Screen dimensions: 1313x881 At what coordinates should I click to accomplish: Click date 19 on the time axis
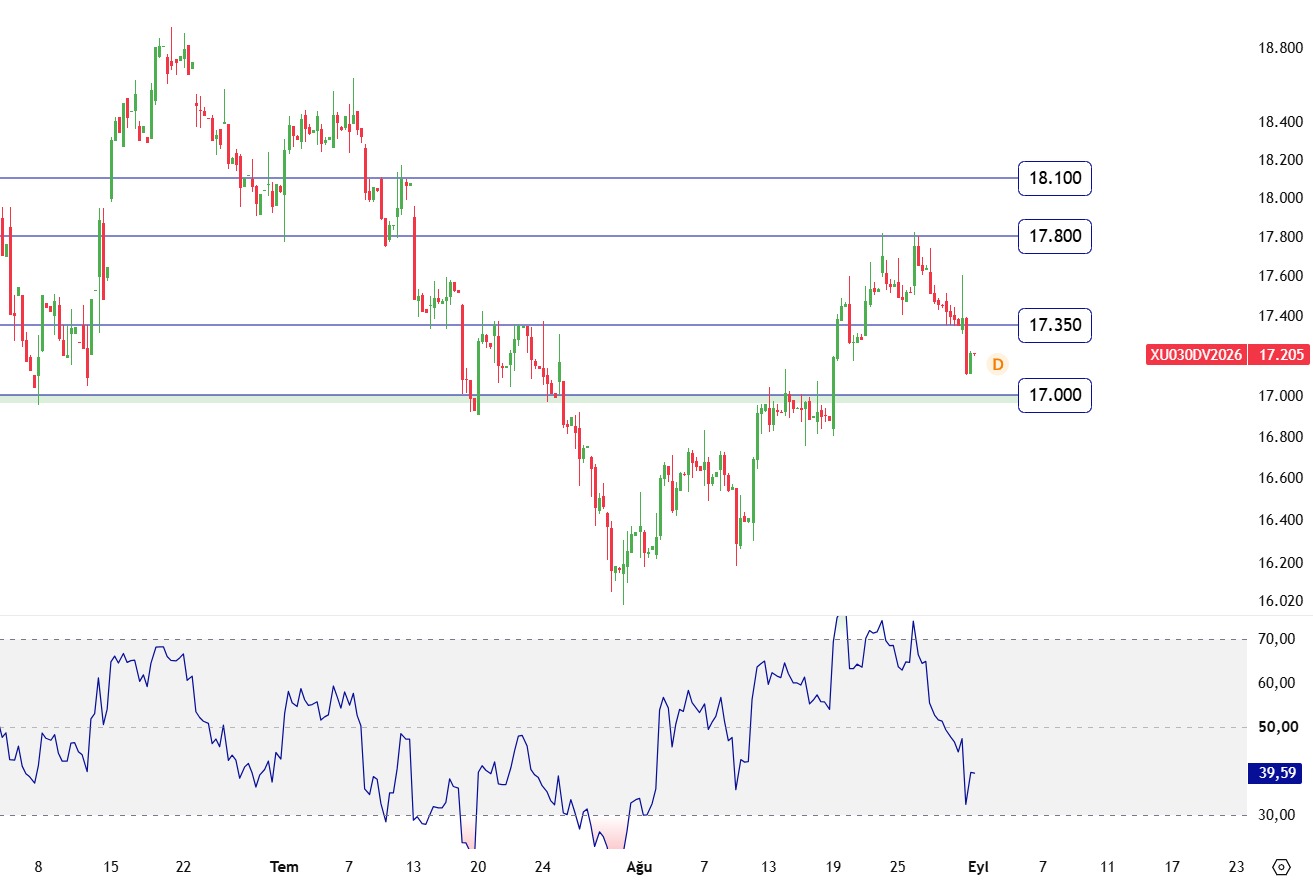tap(833, 866)
